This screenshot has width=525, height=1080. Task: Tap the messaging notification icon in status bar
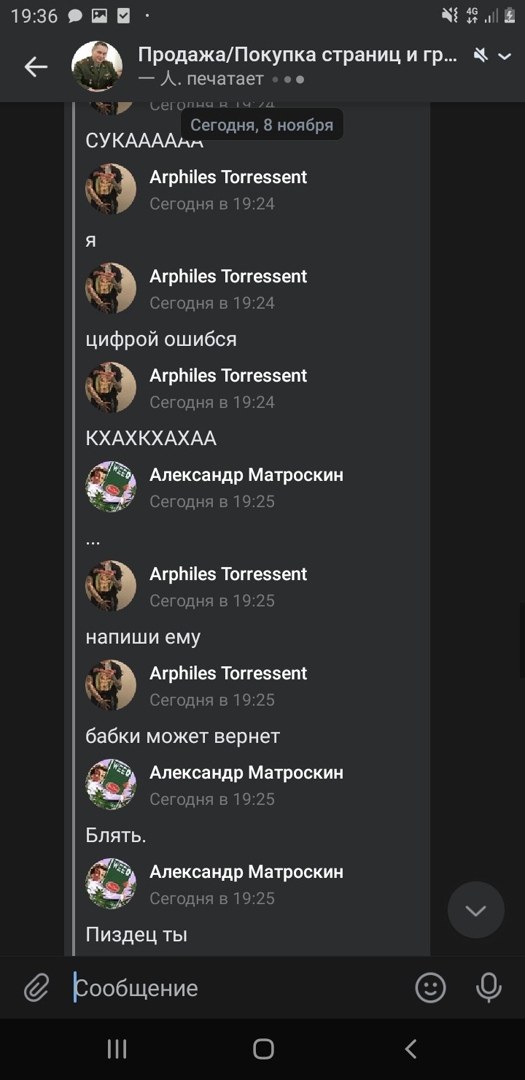point(76,16)
